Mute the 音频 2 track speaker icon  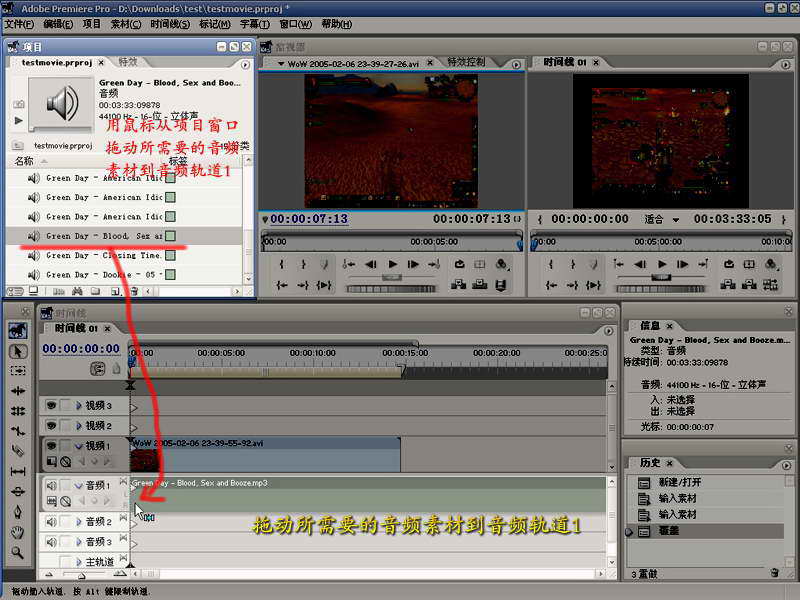pyautogui.click(x=51, y=521)
